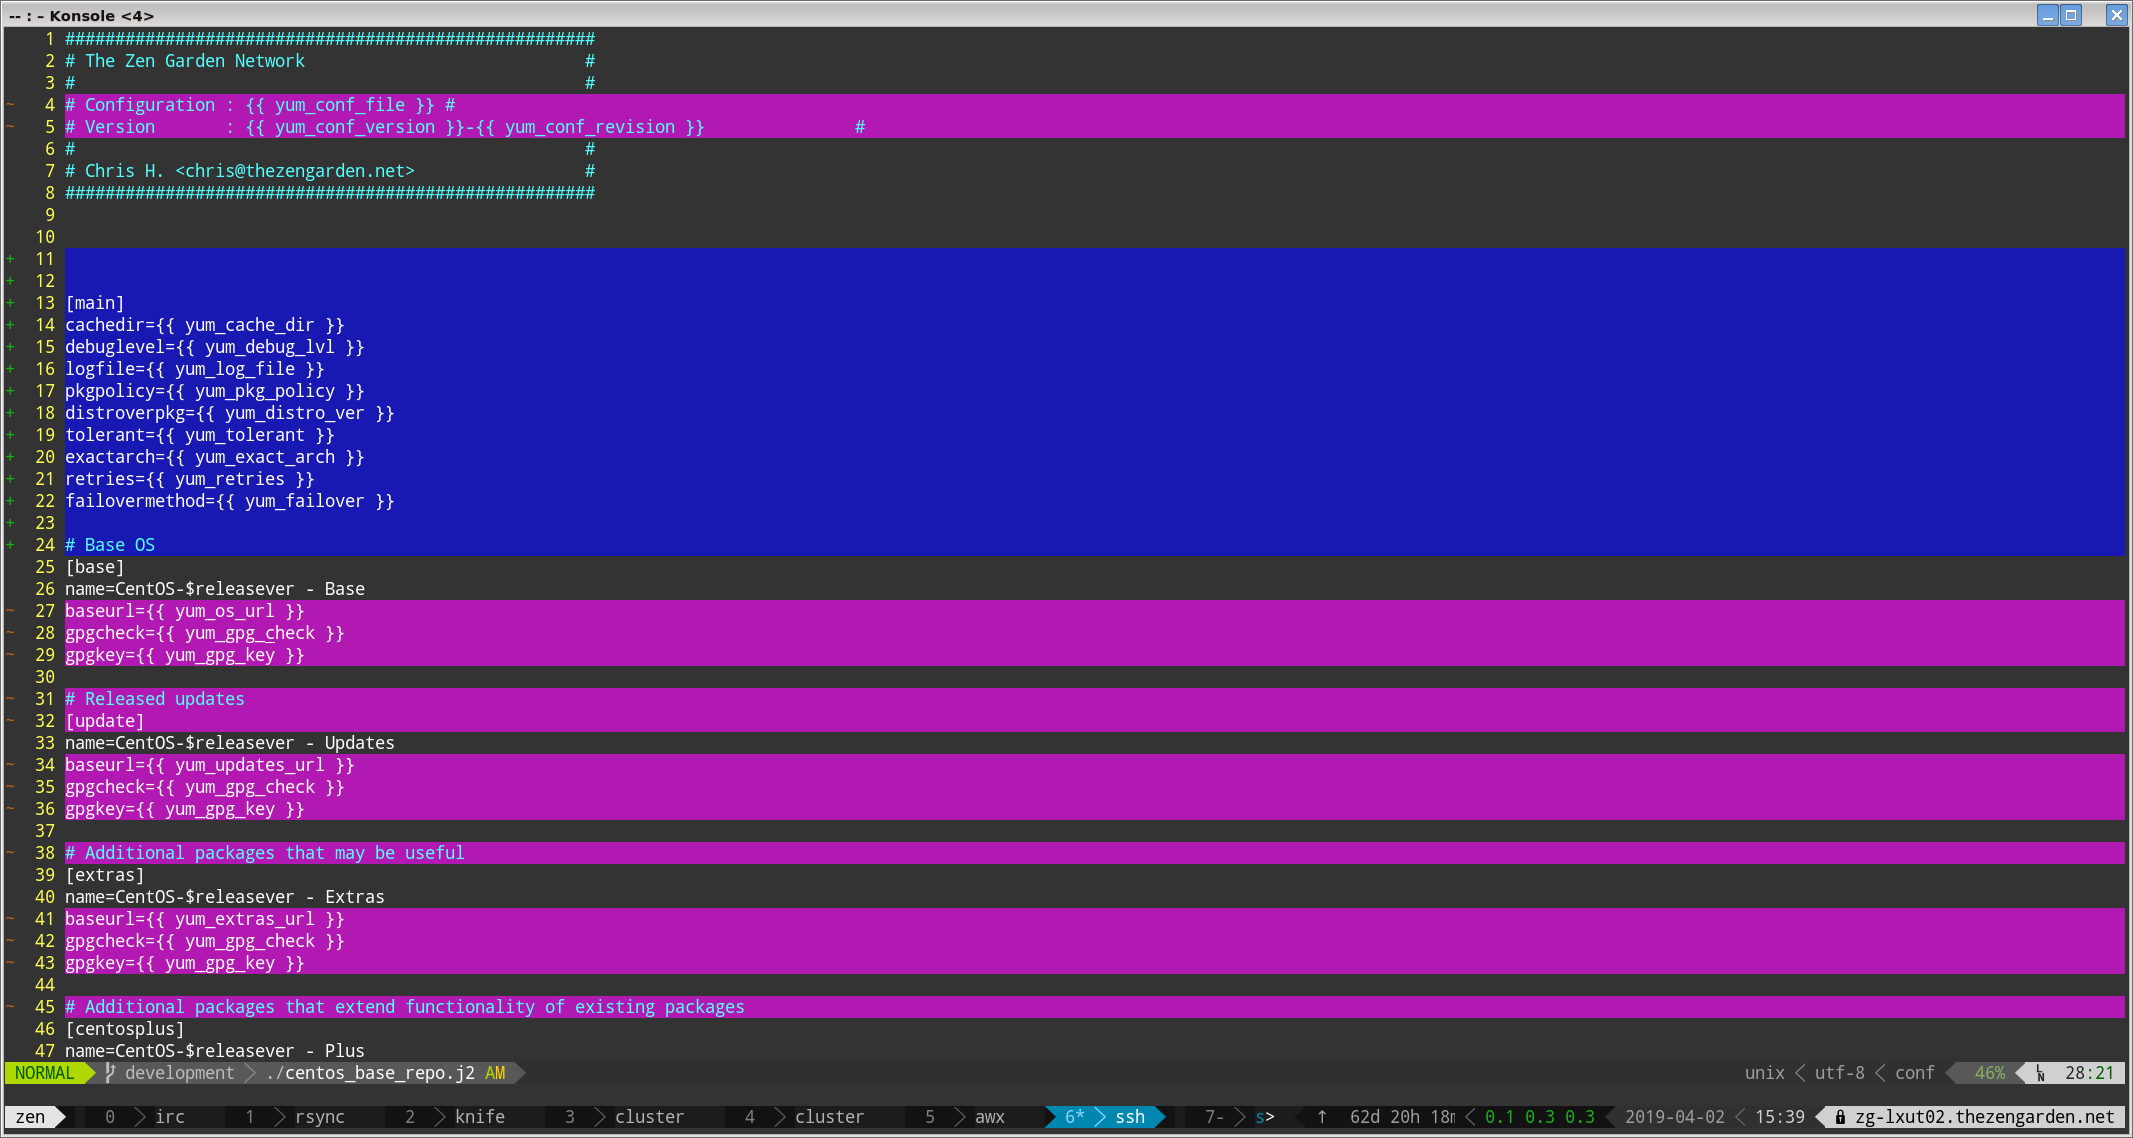Image resolution: width=2133 pixels, height=1138 pixels.
Task: Click the load average 0.1 0.3 0.3
Action: [1540, 1117]
